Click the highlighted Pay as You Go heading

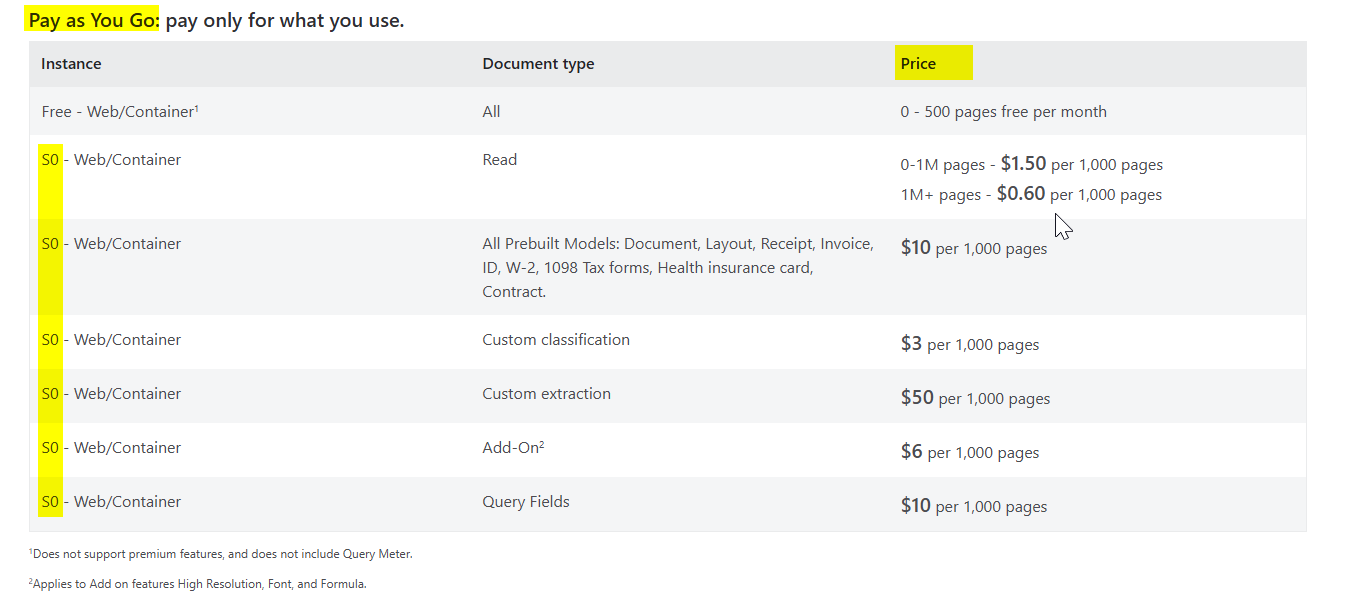pos(94,20)
